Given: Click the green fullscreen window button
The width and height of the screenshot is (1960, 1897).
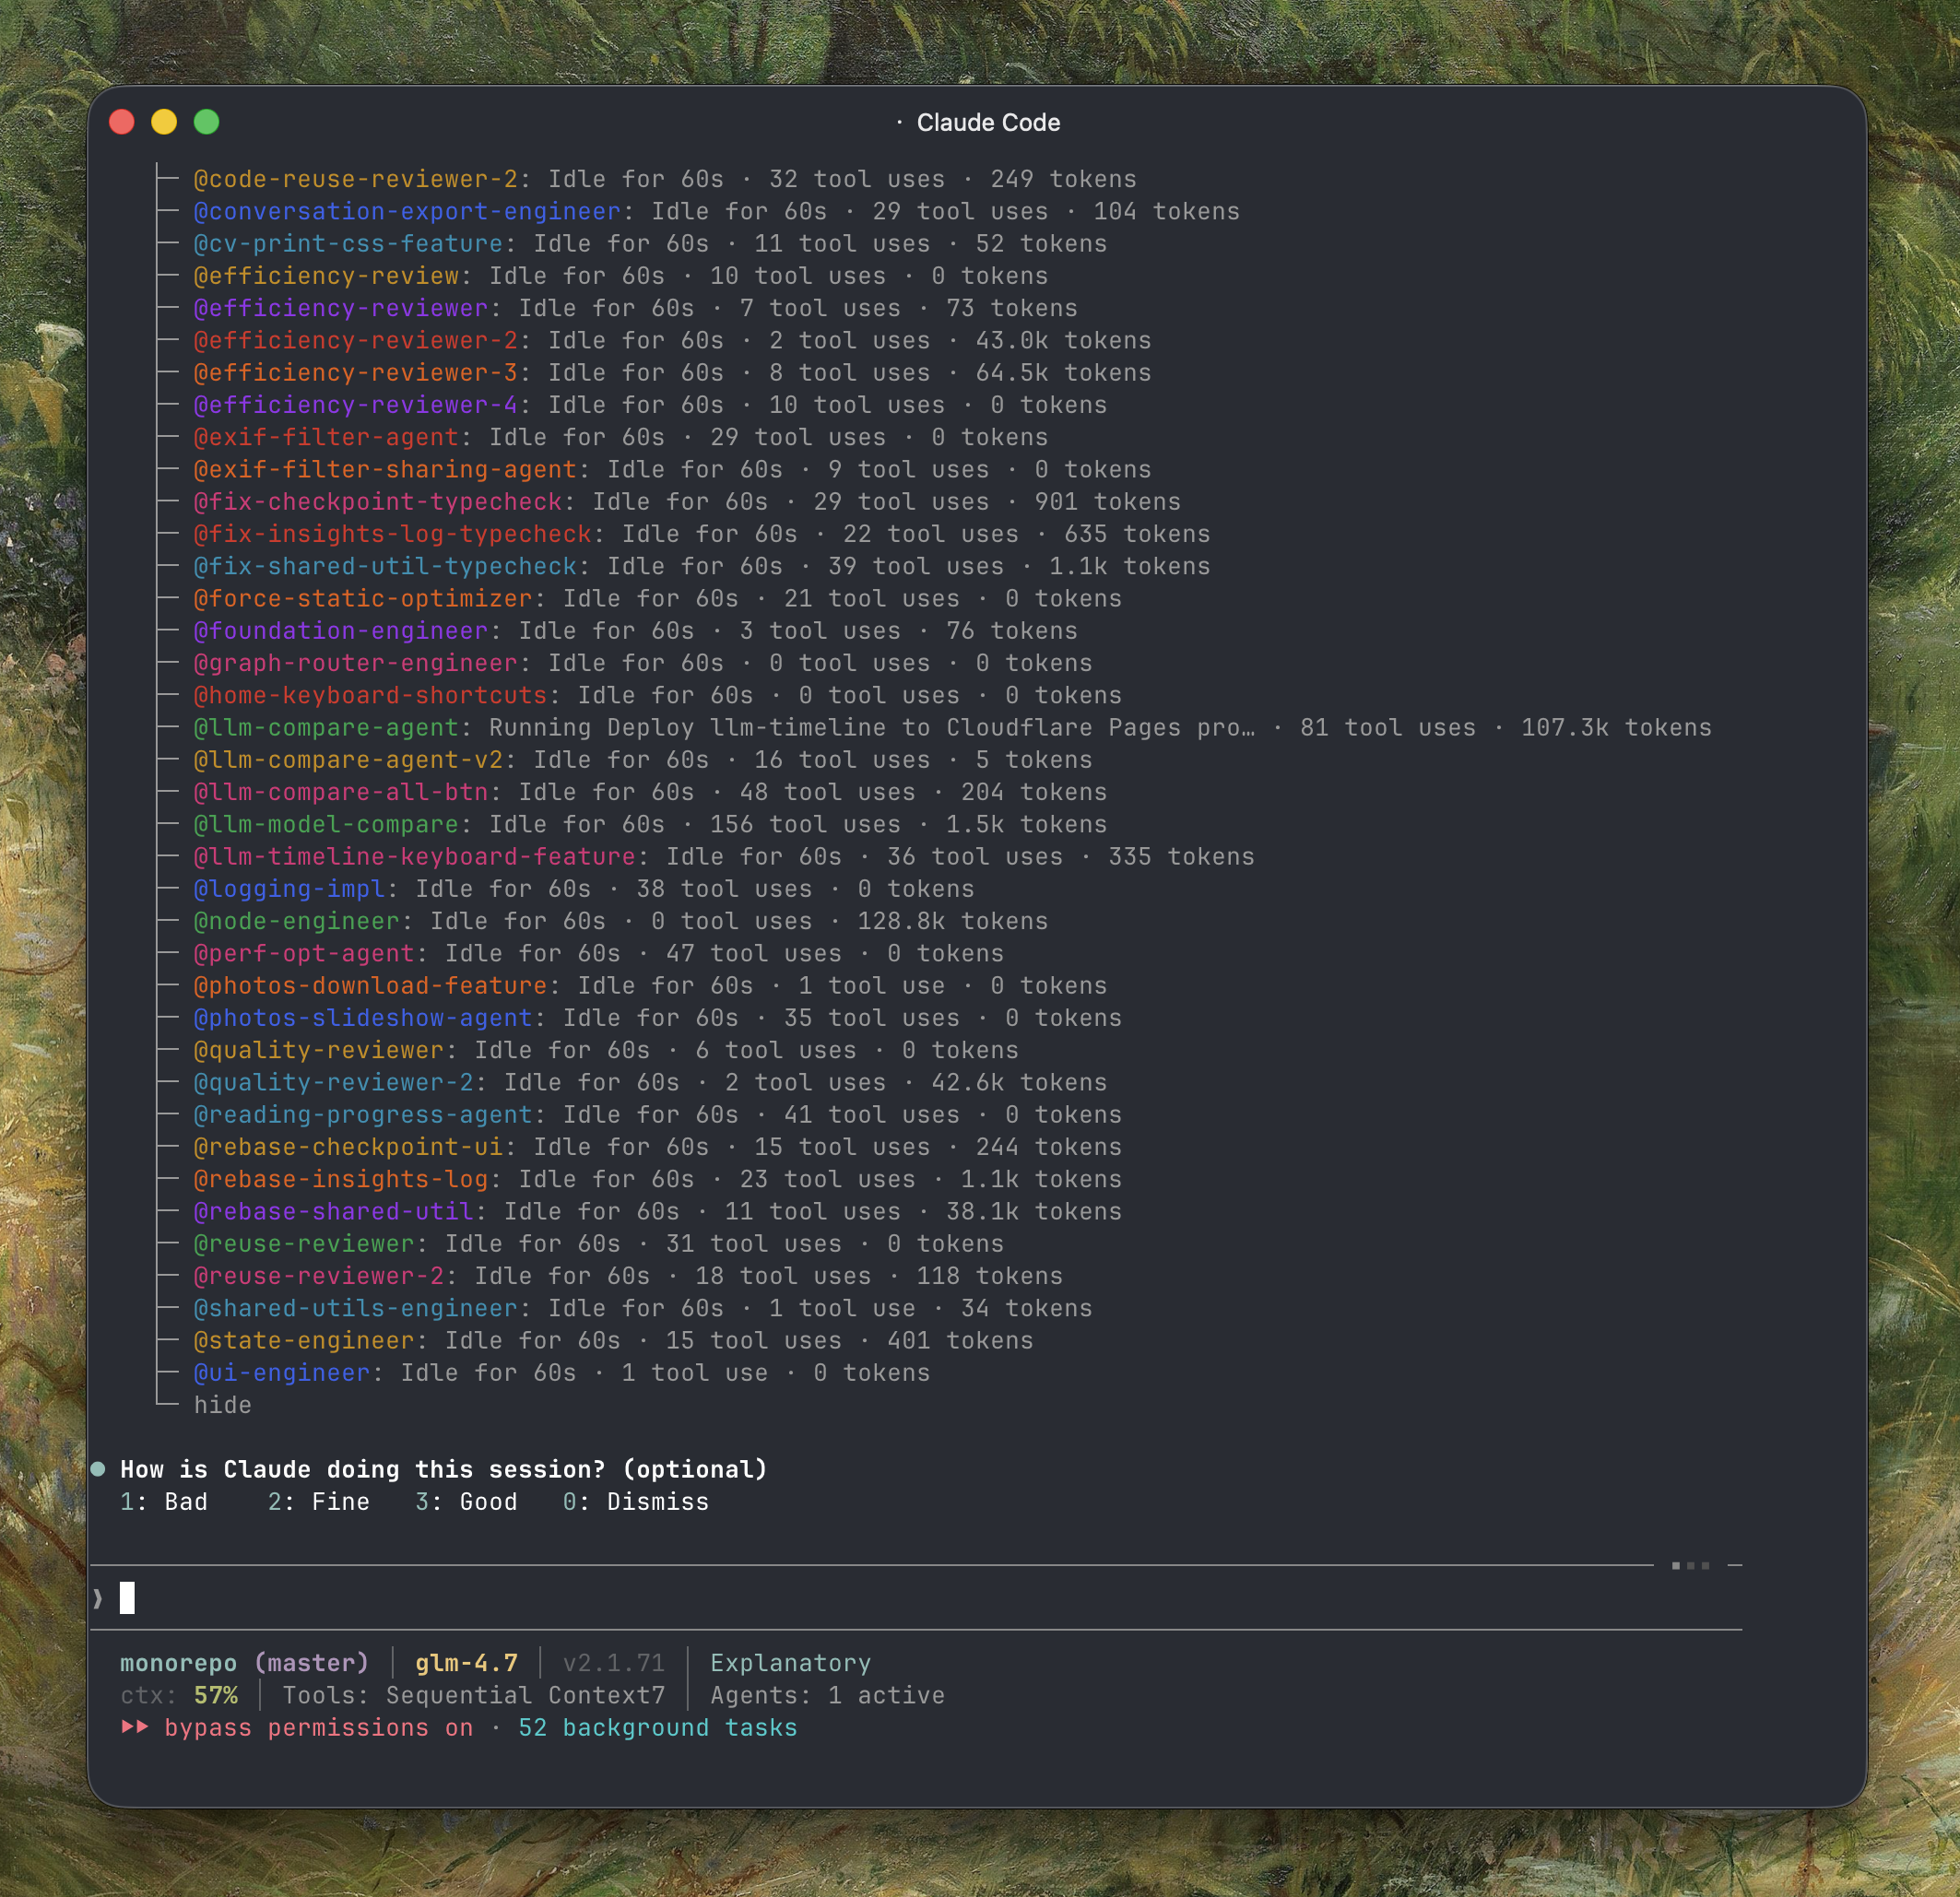Looking at the screenshot, I should [x=206, y=122].
